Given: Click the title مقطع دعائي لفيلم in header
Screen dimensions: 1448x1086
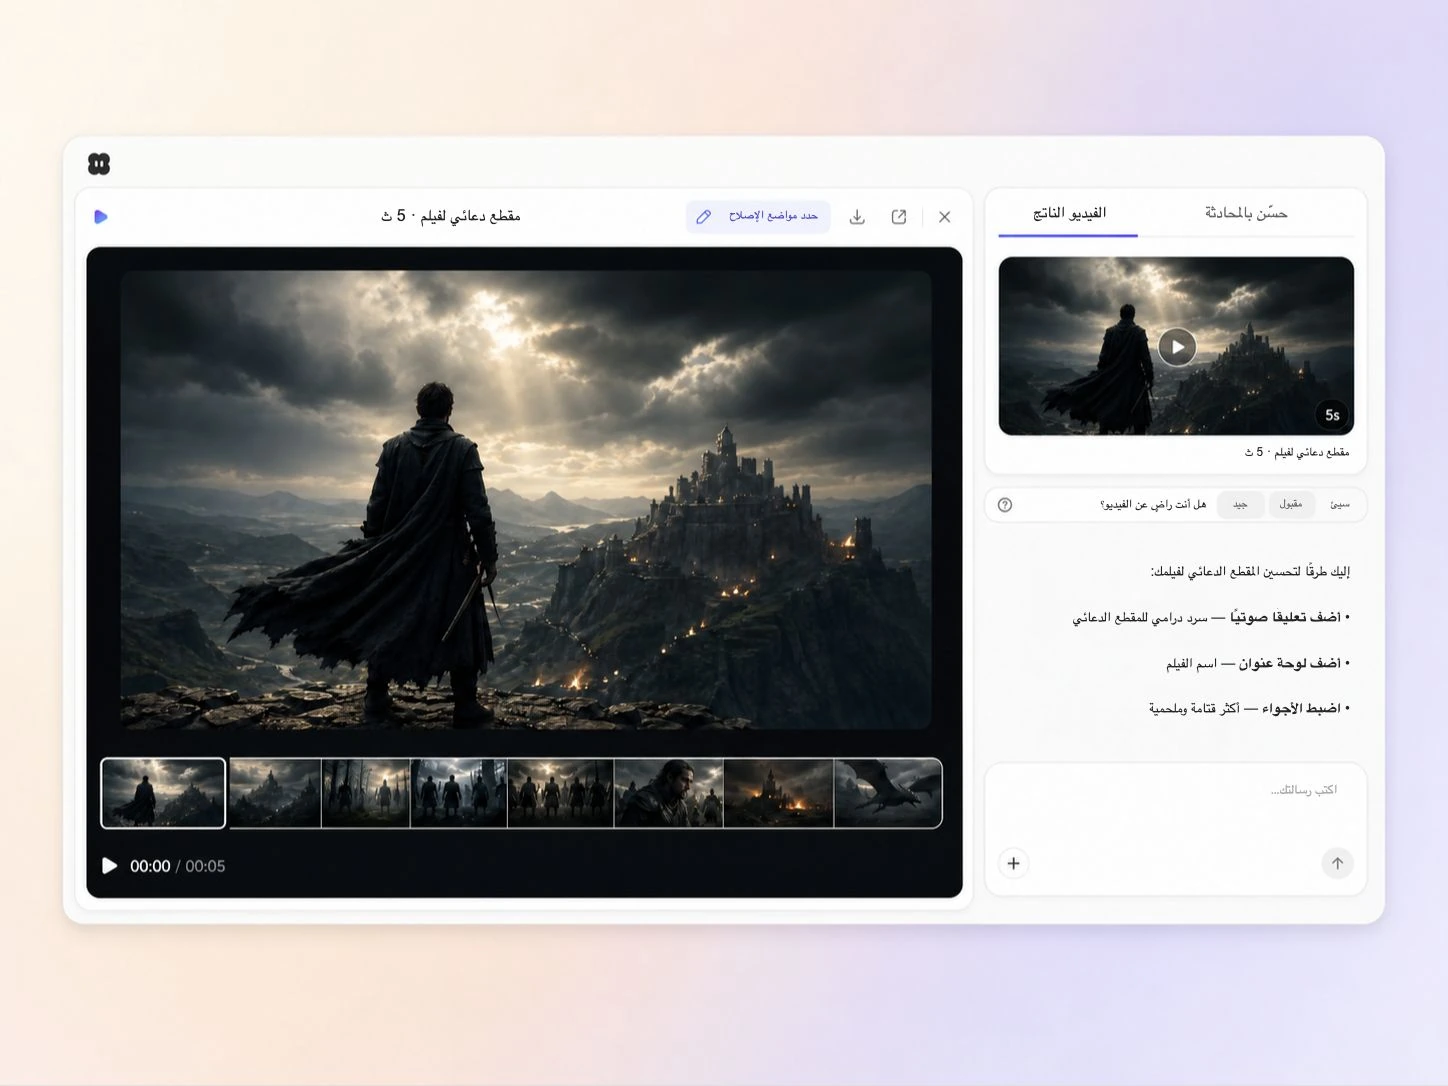Looking at the screenshot, I should click(x=451, y=216).
